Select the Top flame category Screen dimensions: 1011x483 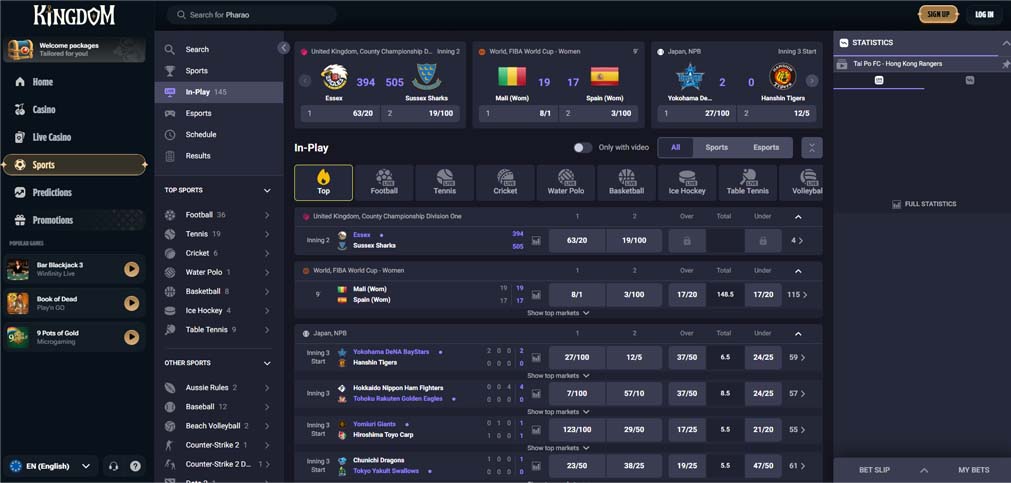click(x=324, y=182)
